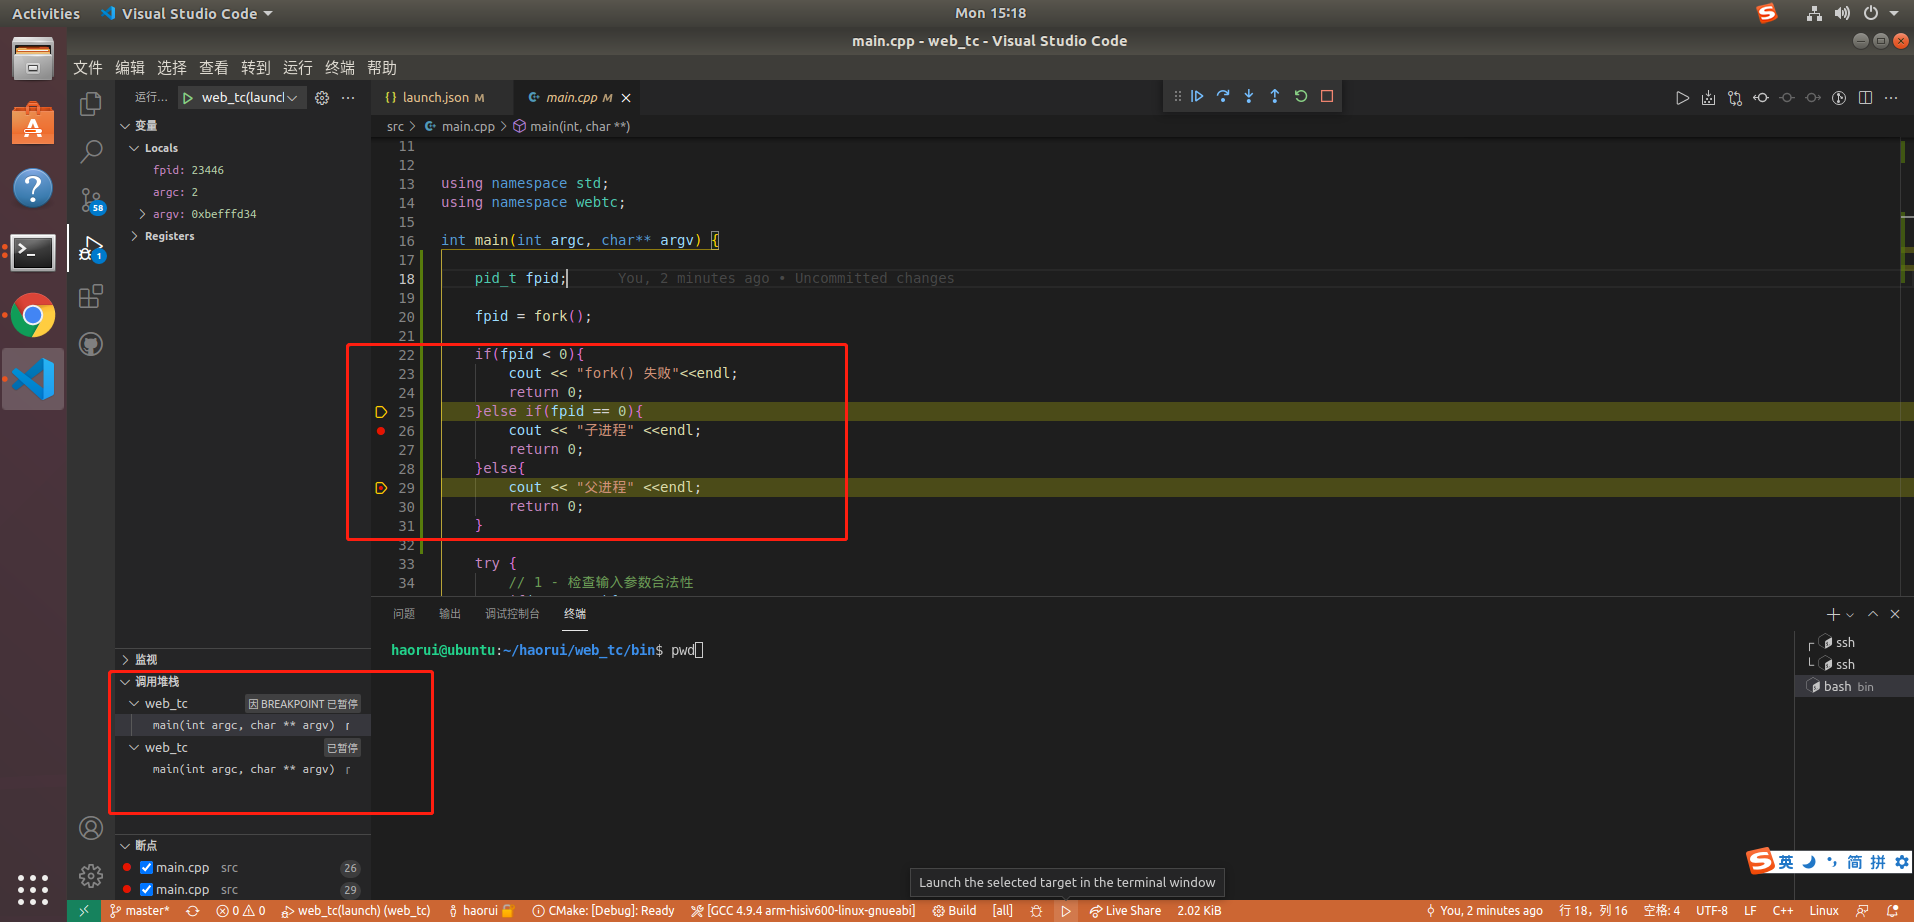Toggle main.cpp line 29 breakpoint checkbox
The image size is (1914, 922).
[x=147, y=890]
